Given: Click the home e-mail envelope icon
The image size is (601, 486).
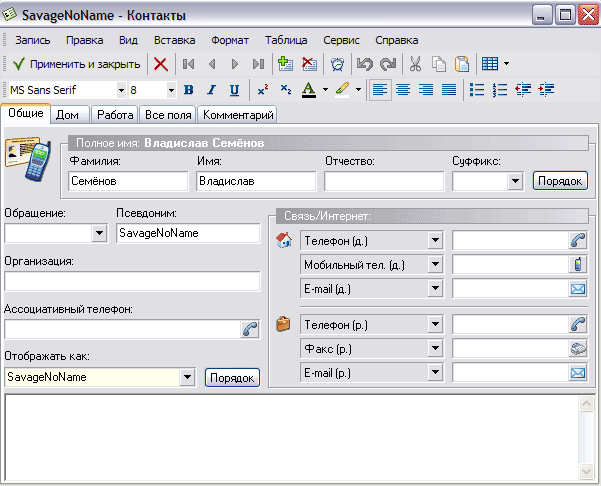Looking at the screenshot, I should click(578, 289).
